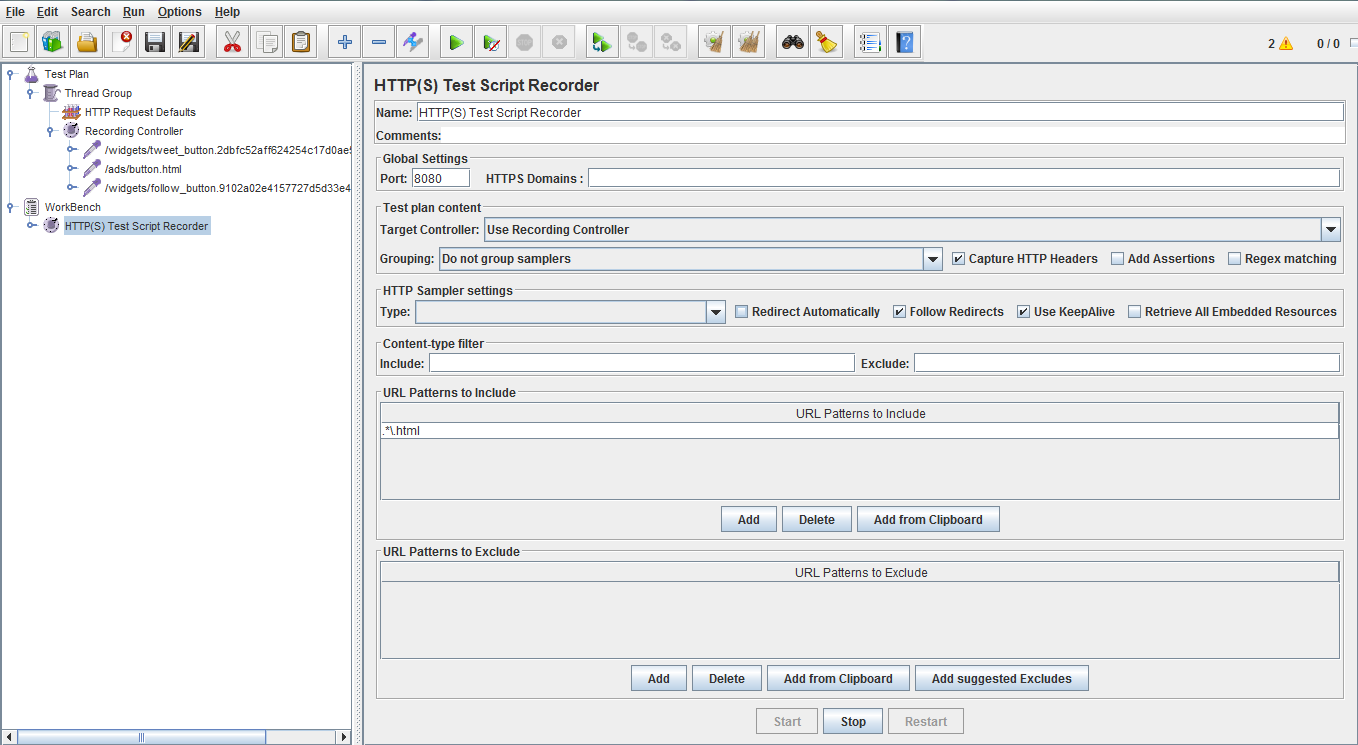
Task: Click the Add suggested Excludes button
Action: click(x=1001, y=677)
